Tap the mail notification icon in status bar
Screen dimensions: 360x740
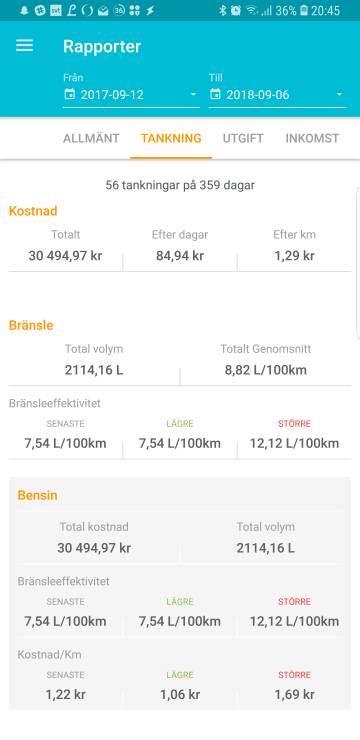[x=103, y=11]
